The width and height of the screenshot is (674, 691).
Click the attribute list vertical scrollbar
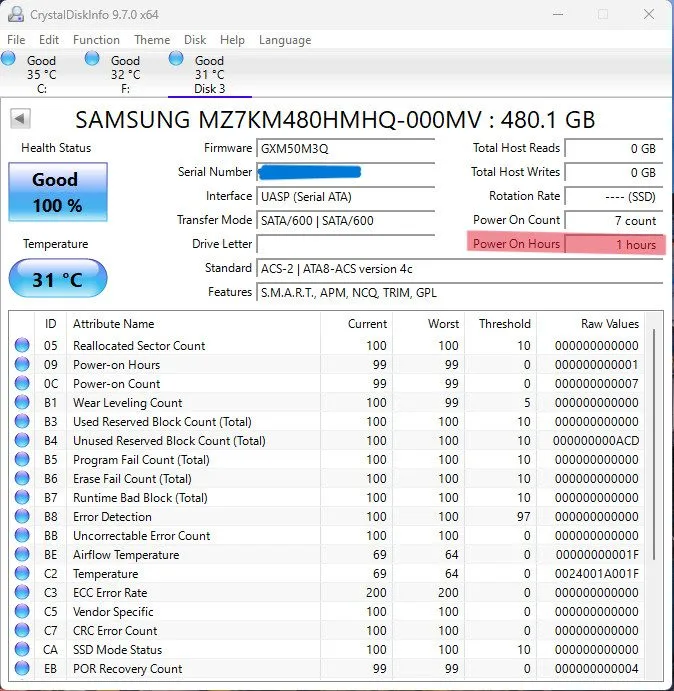tap(654, 445)
